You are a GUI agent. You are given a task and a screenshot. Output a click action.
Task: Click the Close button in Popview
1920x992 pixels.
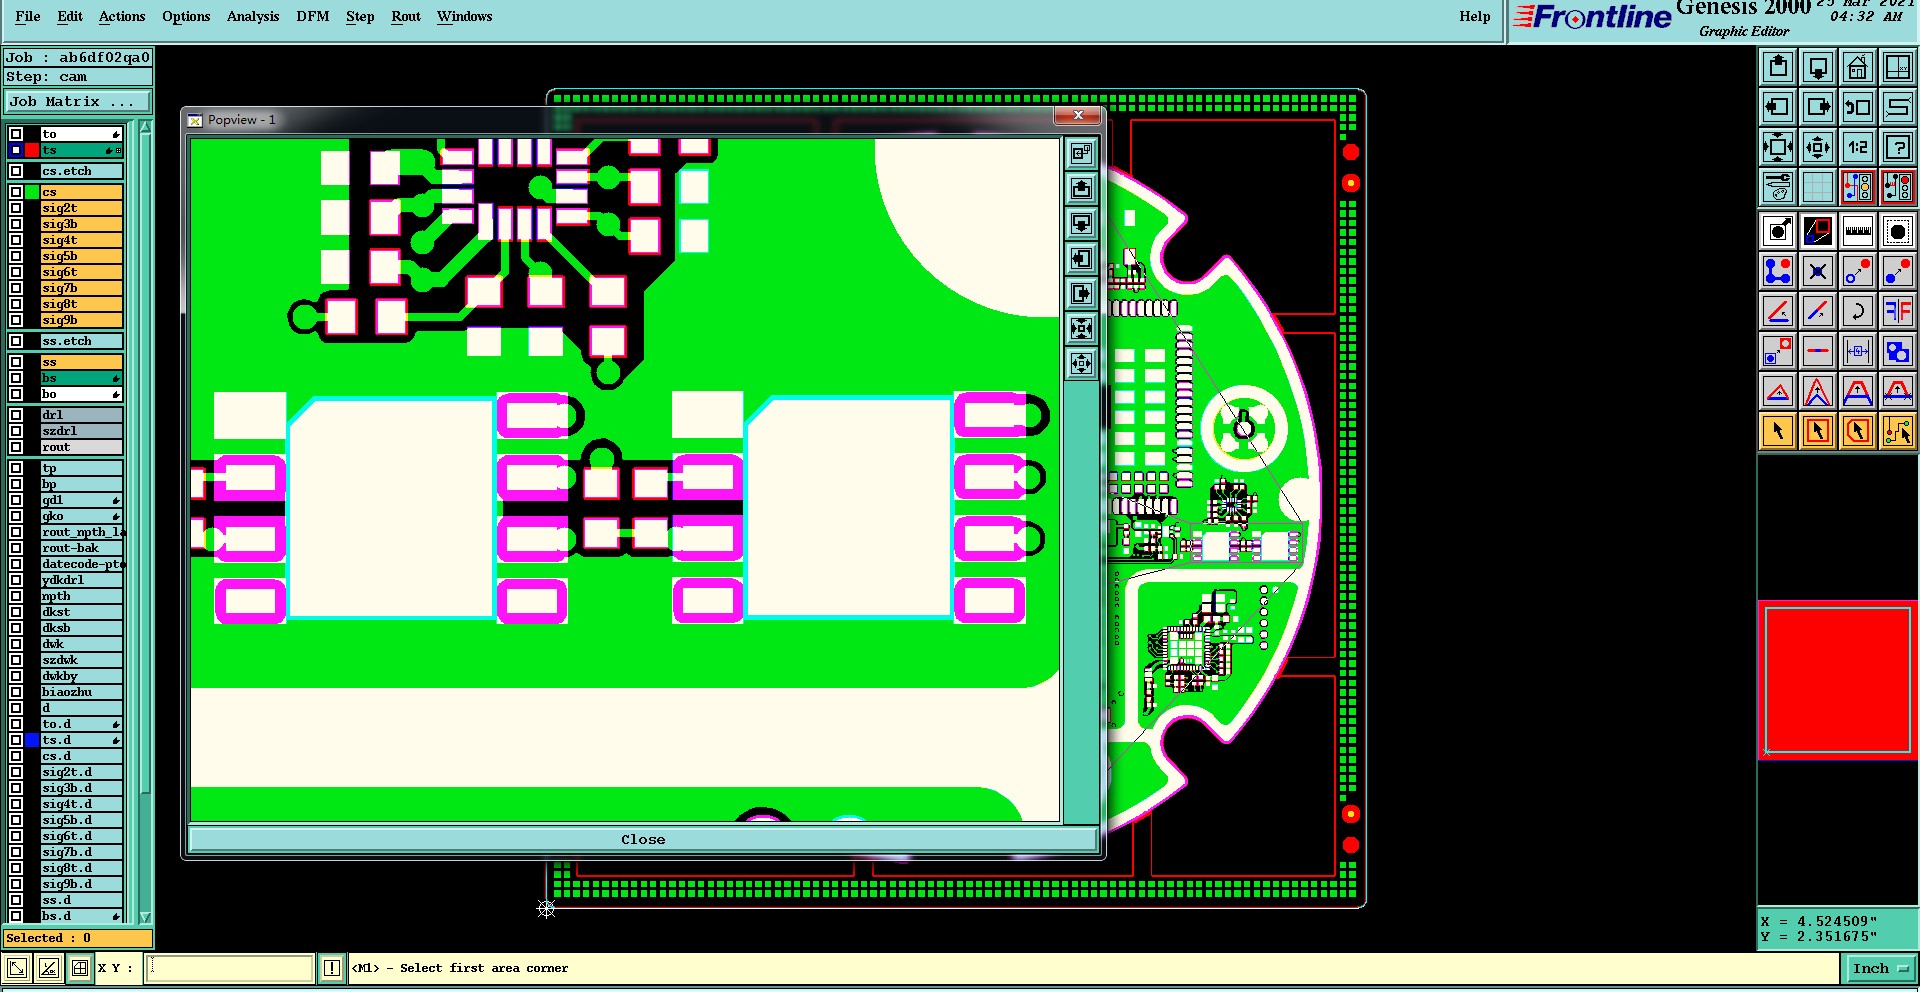point(643,840)
